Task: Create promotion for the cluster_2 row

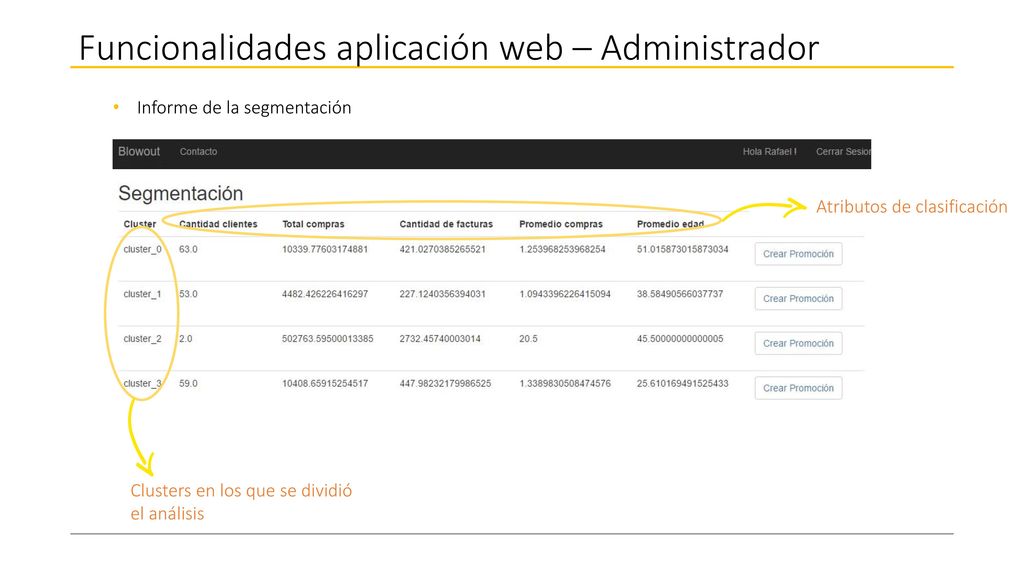Action: (x=798, y=344)
